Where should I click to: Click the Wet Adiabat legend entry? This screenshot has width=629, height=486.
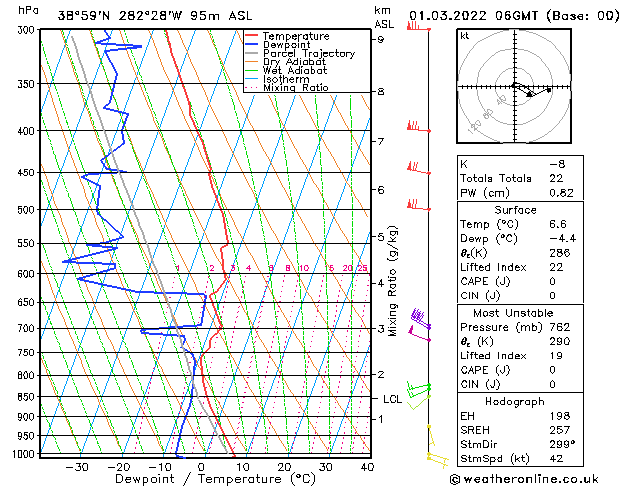tap(286, 71)
